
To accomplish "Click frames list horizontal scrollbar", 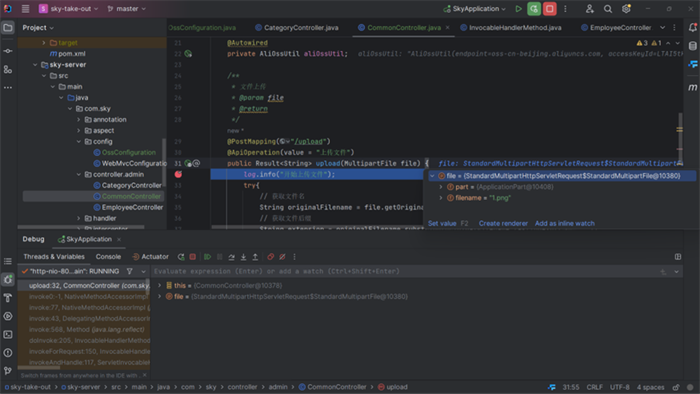I will [x=38, y=368].
